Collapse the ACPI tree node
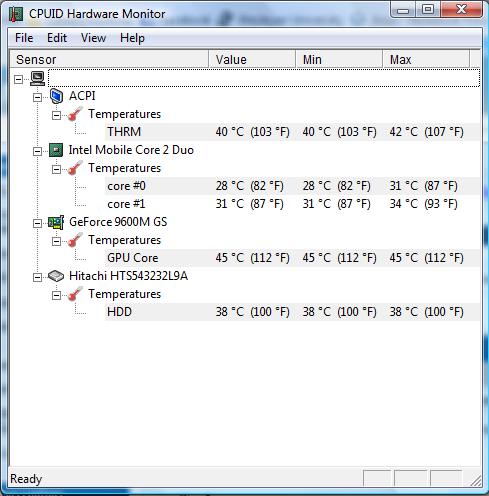Image resolution: width=489 pixels, height=496 pixels. pos(37,97)
